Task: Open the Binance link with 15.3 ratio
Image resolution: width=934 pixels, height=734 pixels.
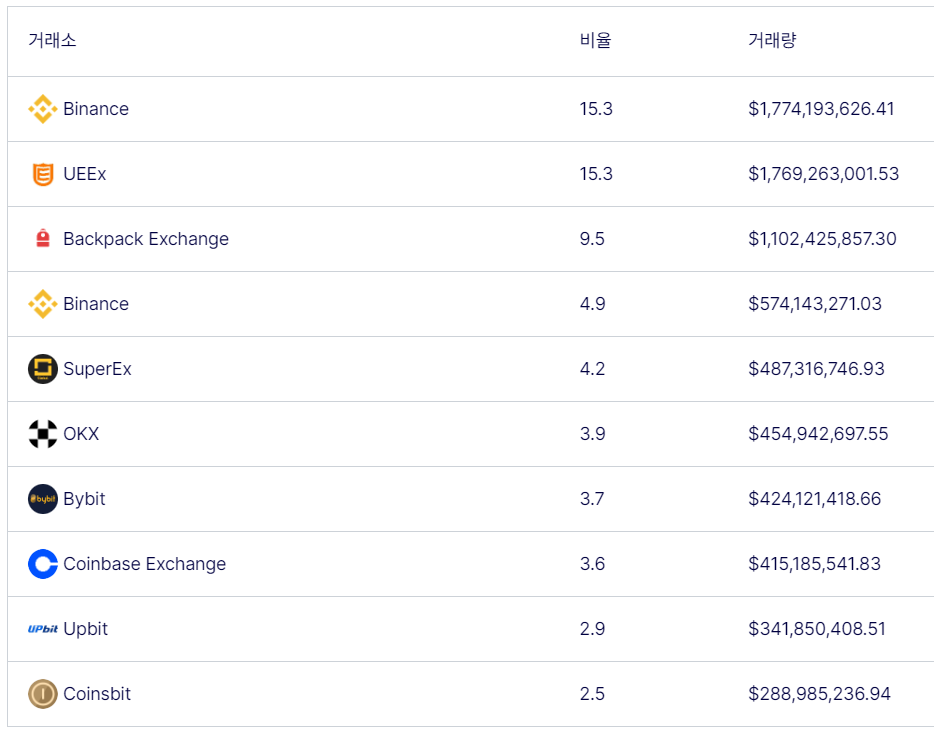Action: [96, 109]
